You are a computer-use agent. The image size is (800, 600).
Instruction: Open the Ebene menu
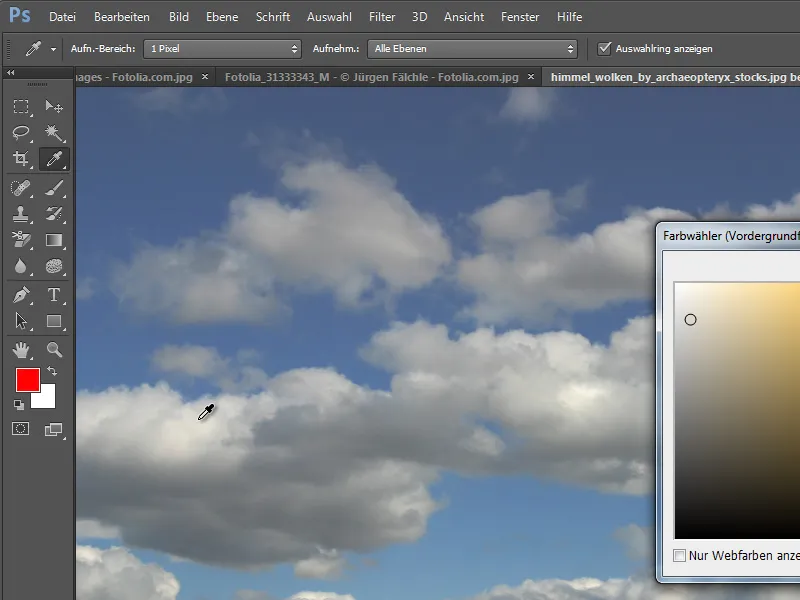coord(222,17)
